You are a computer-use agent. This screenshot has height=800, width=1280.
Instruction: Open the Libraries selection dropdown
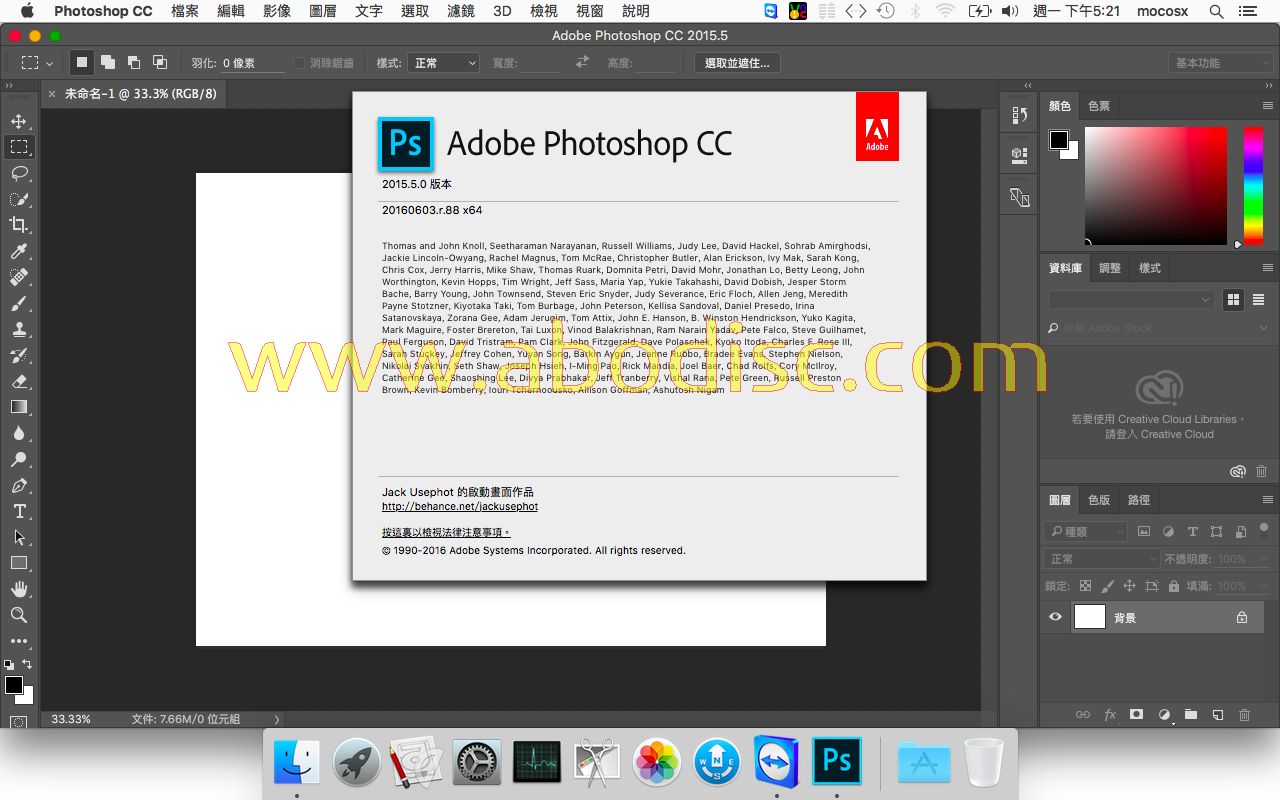[x=1132, y=300]
